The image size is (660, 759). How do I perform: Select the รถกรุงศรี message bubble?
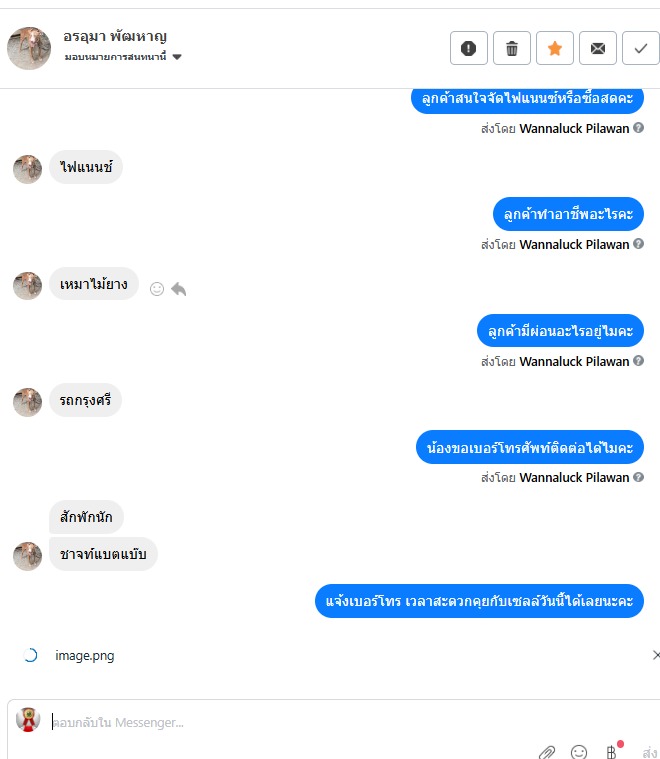point(85,400)
